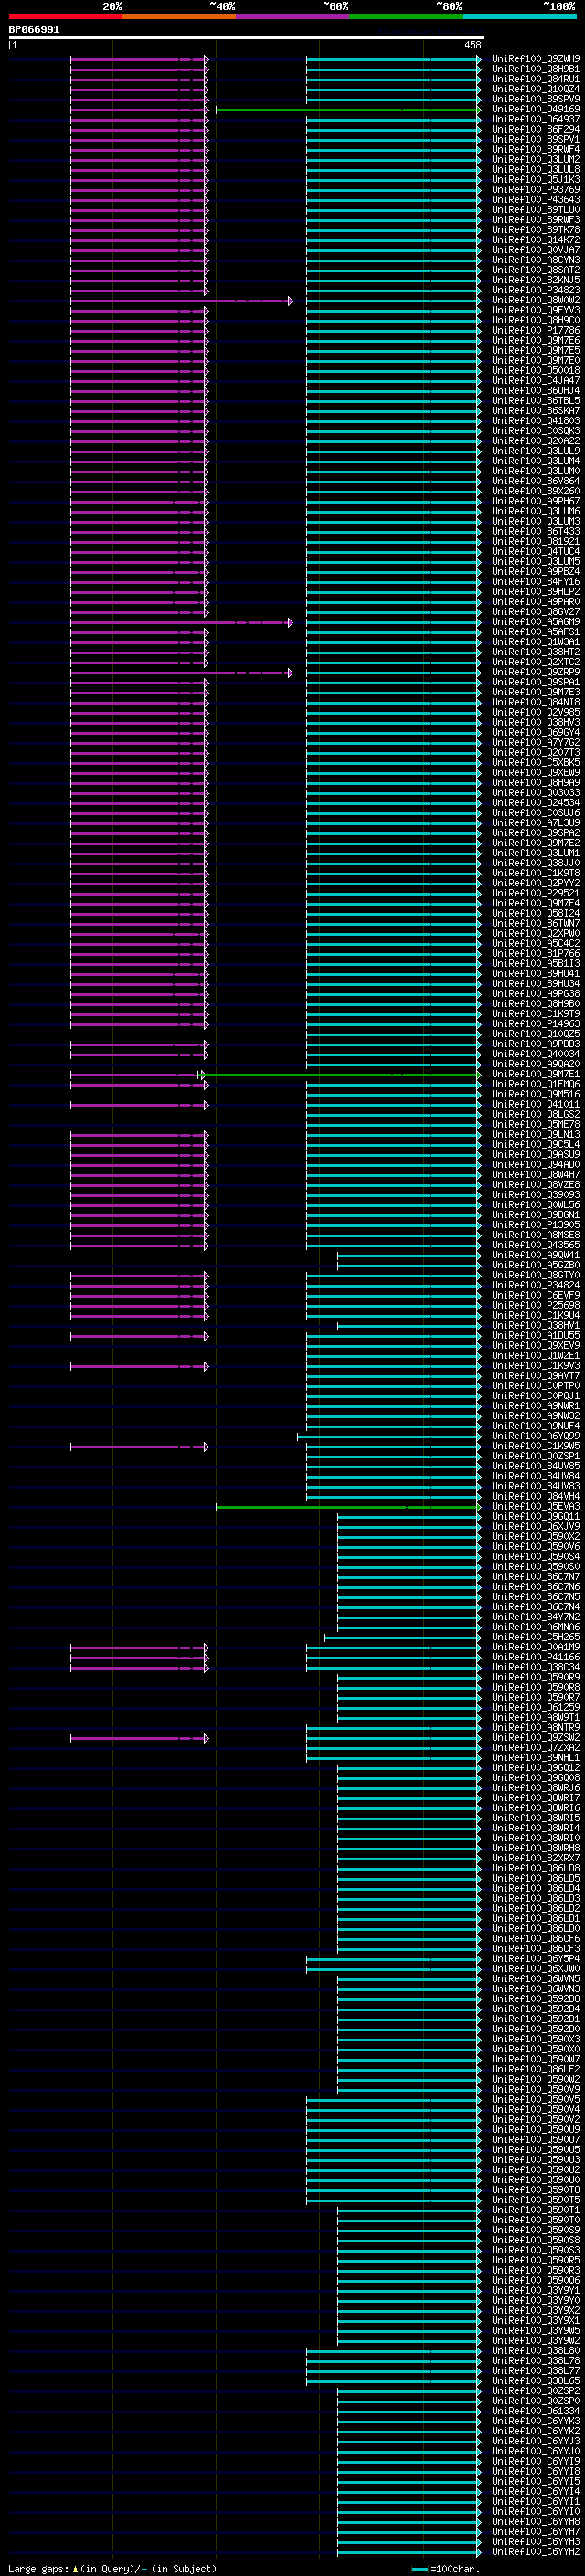
Task: Click label UniRef100_O61334
Action: pyautogui.click(x=536, y=2411)
